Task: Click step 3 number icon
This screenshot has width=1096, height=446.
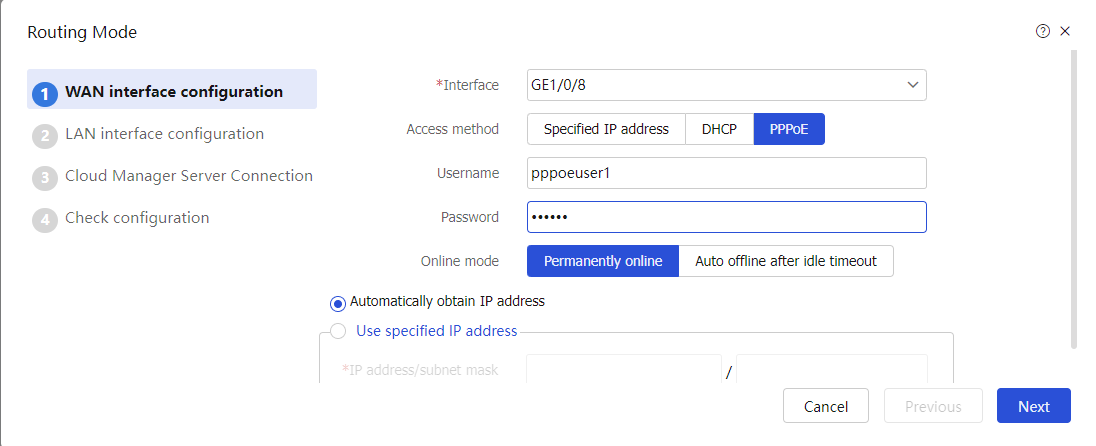Action: 45,178
